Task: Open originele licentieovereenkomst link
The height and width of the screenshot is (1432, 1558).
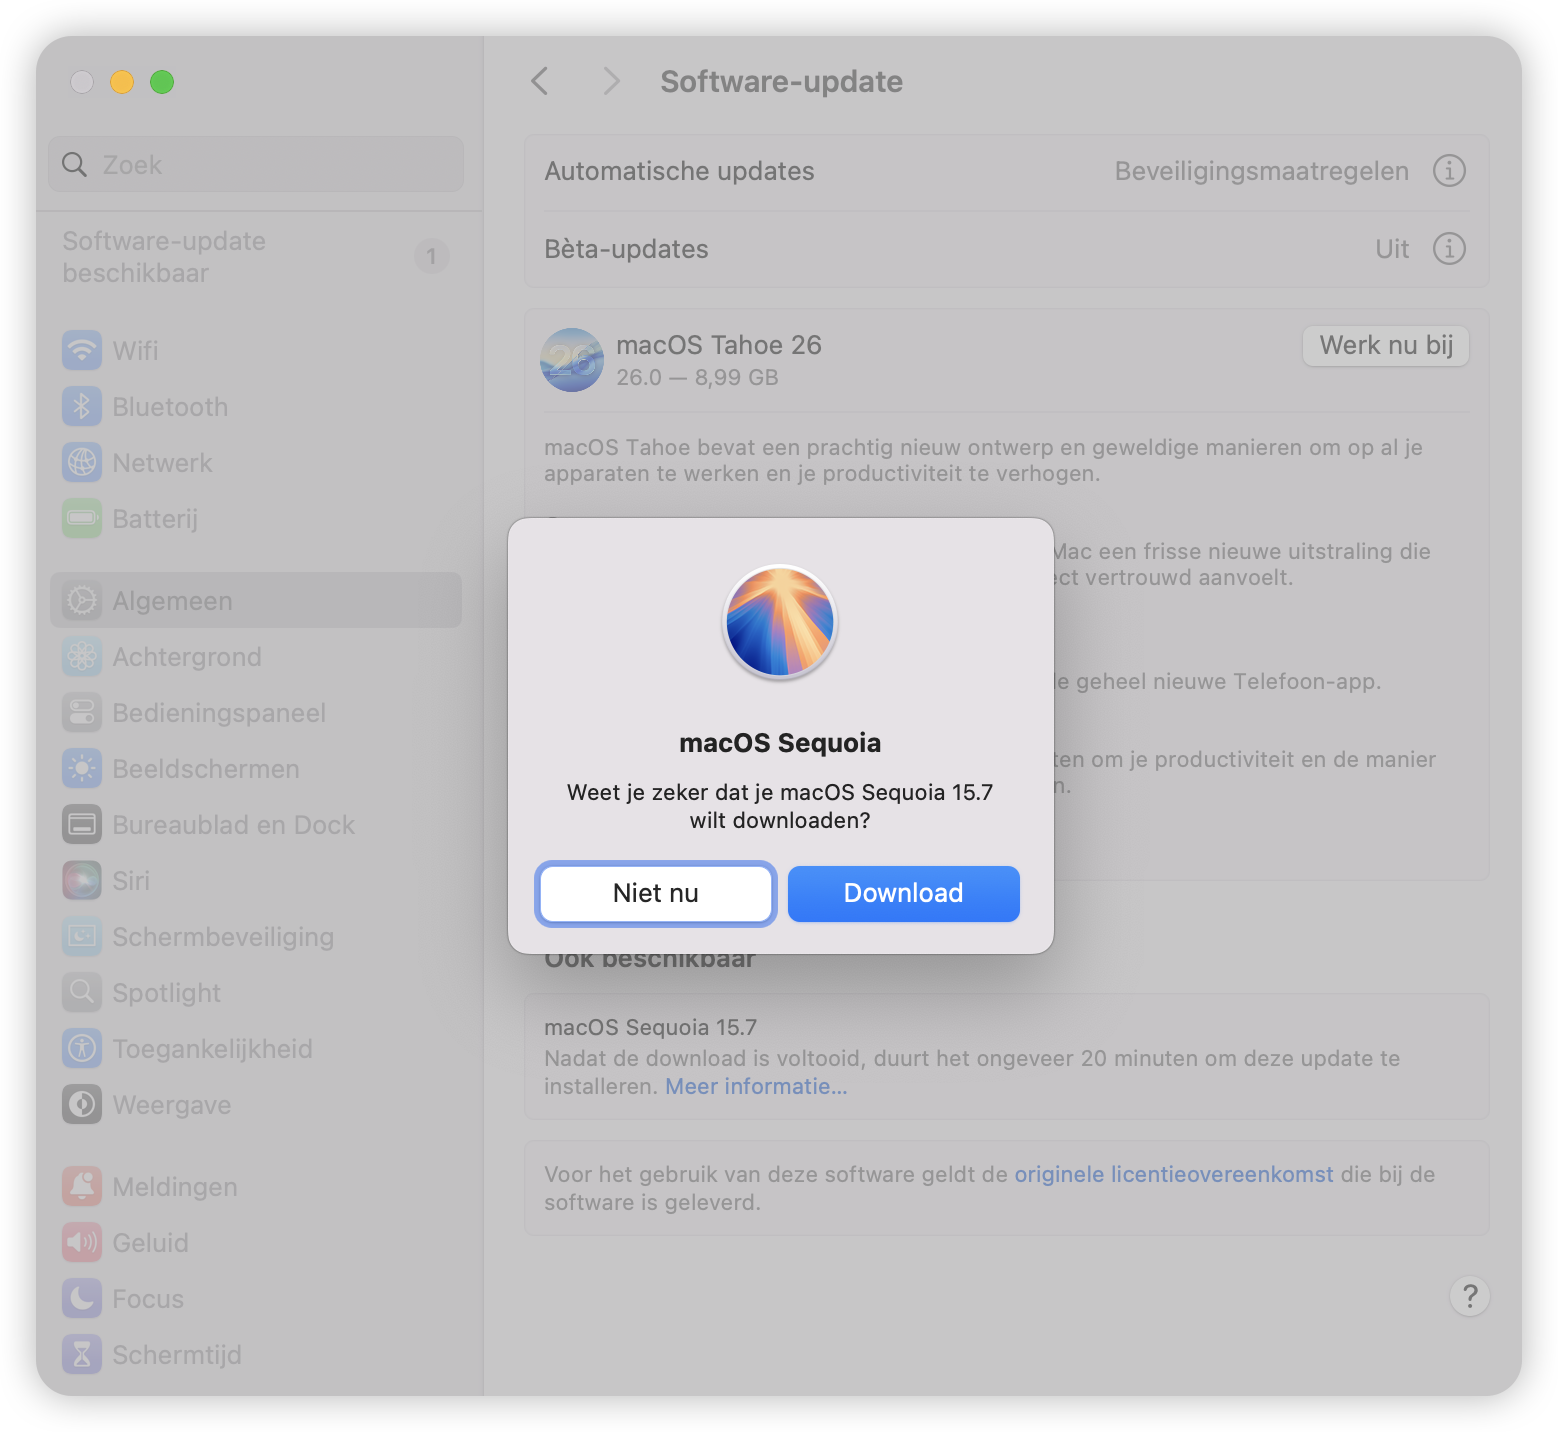Action: point(1174,1174)
